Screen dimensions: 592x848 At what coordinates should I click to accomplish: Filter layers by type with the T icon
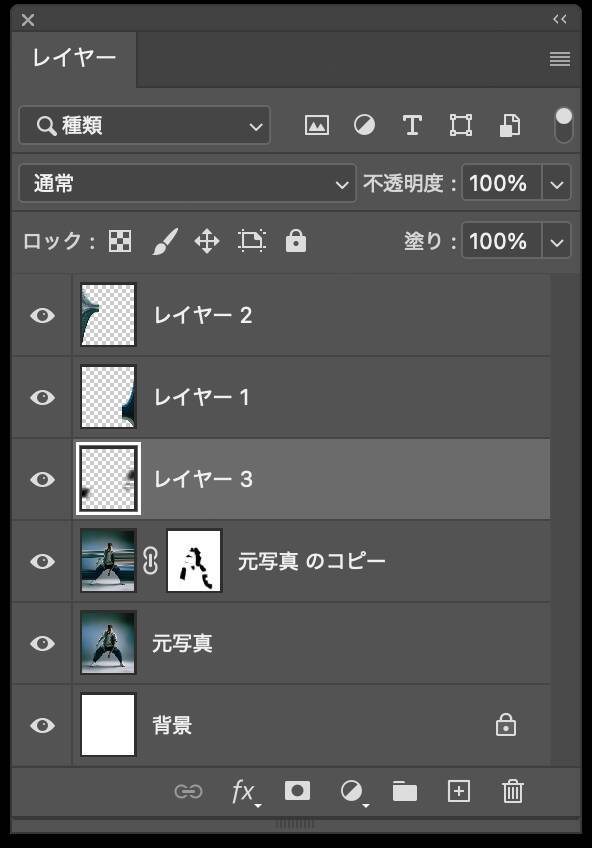pyautogui.click(x=412, y=124)
